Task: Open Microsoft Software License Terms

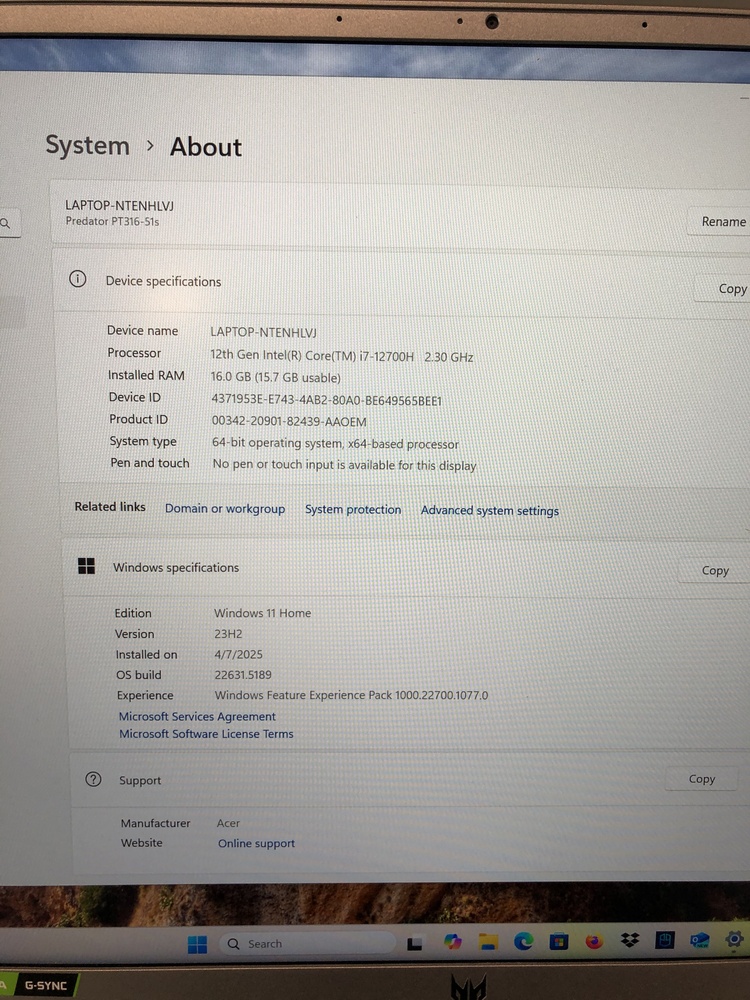Action: (x=206, y=733)
